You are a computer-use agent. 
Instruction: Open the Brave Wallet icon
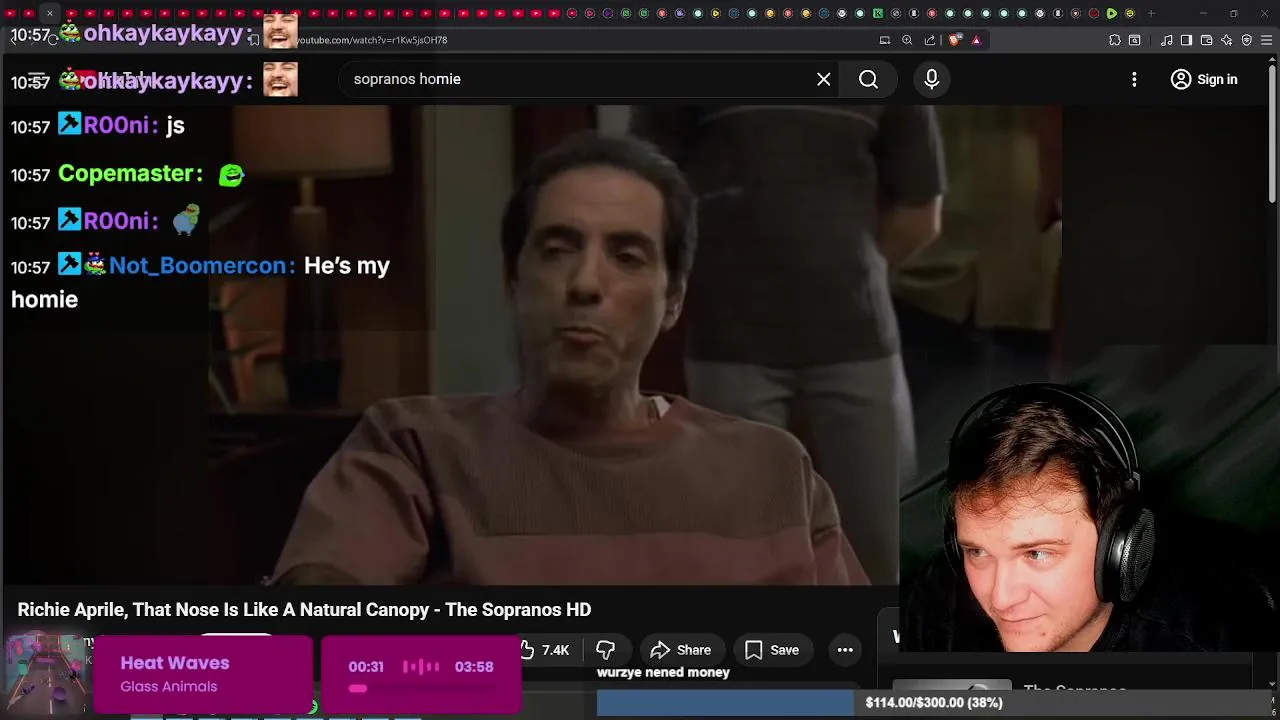pos(1206,40)
